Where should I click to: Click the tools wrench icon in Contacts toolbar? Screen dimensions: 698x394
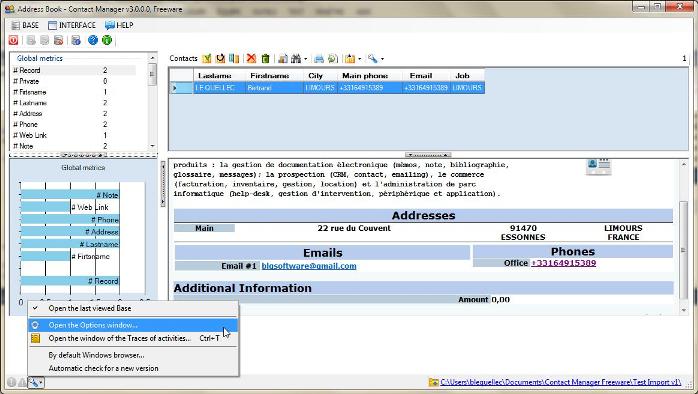pos(373,58)
